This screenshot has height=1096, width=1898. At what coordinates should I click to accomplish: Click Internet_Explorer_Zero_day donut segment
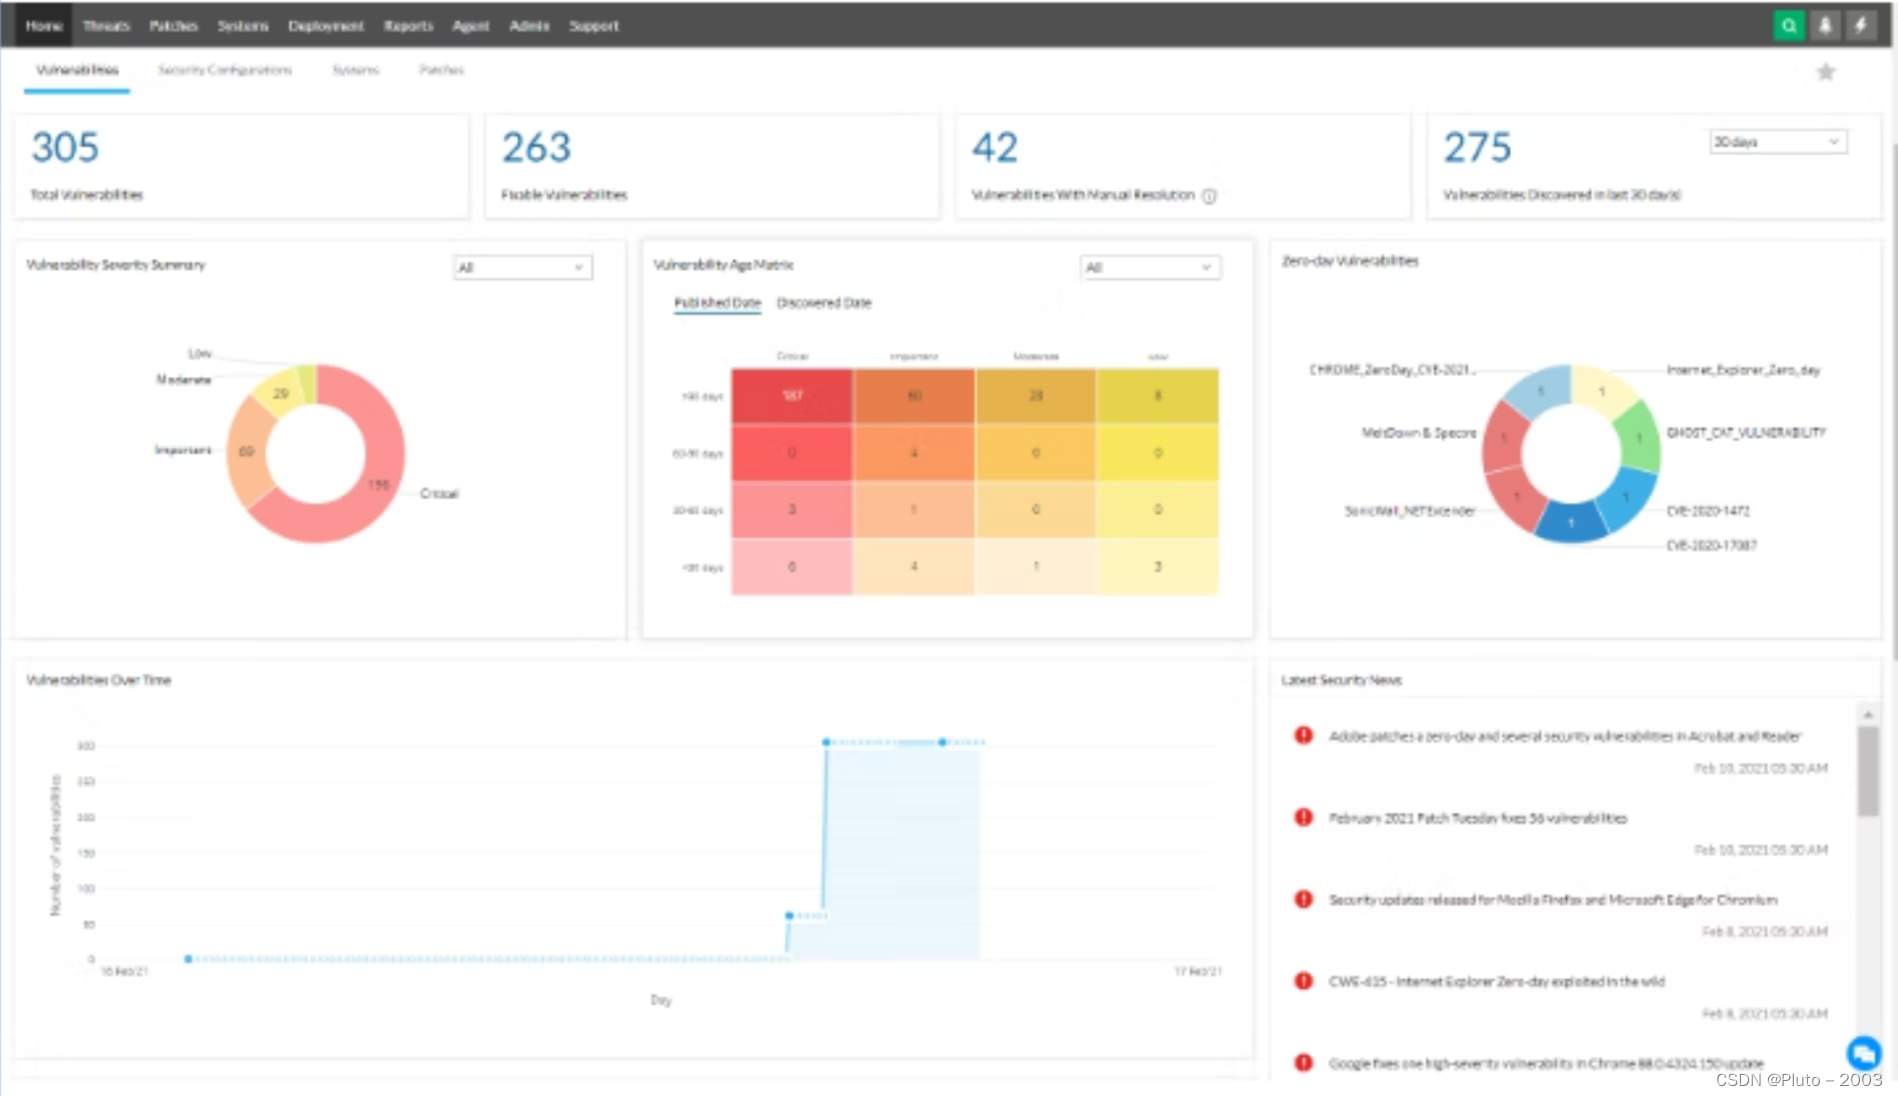pyautogui.click(x=1602, y=391)
